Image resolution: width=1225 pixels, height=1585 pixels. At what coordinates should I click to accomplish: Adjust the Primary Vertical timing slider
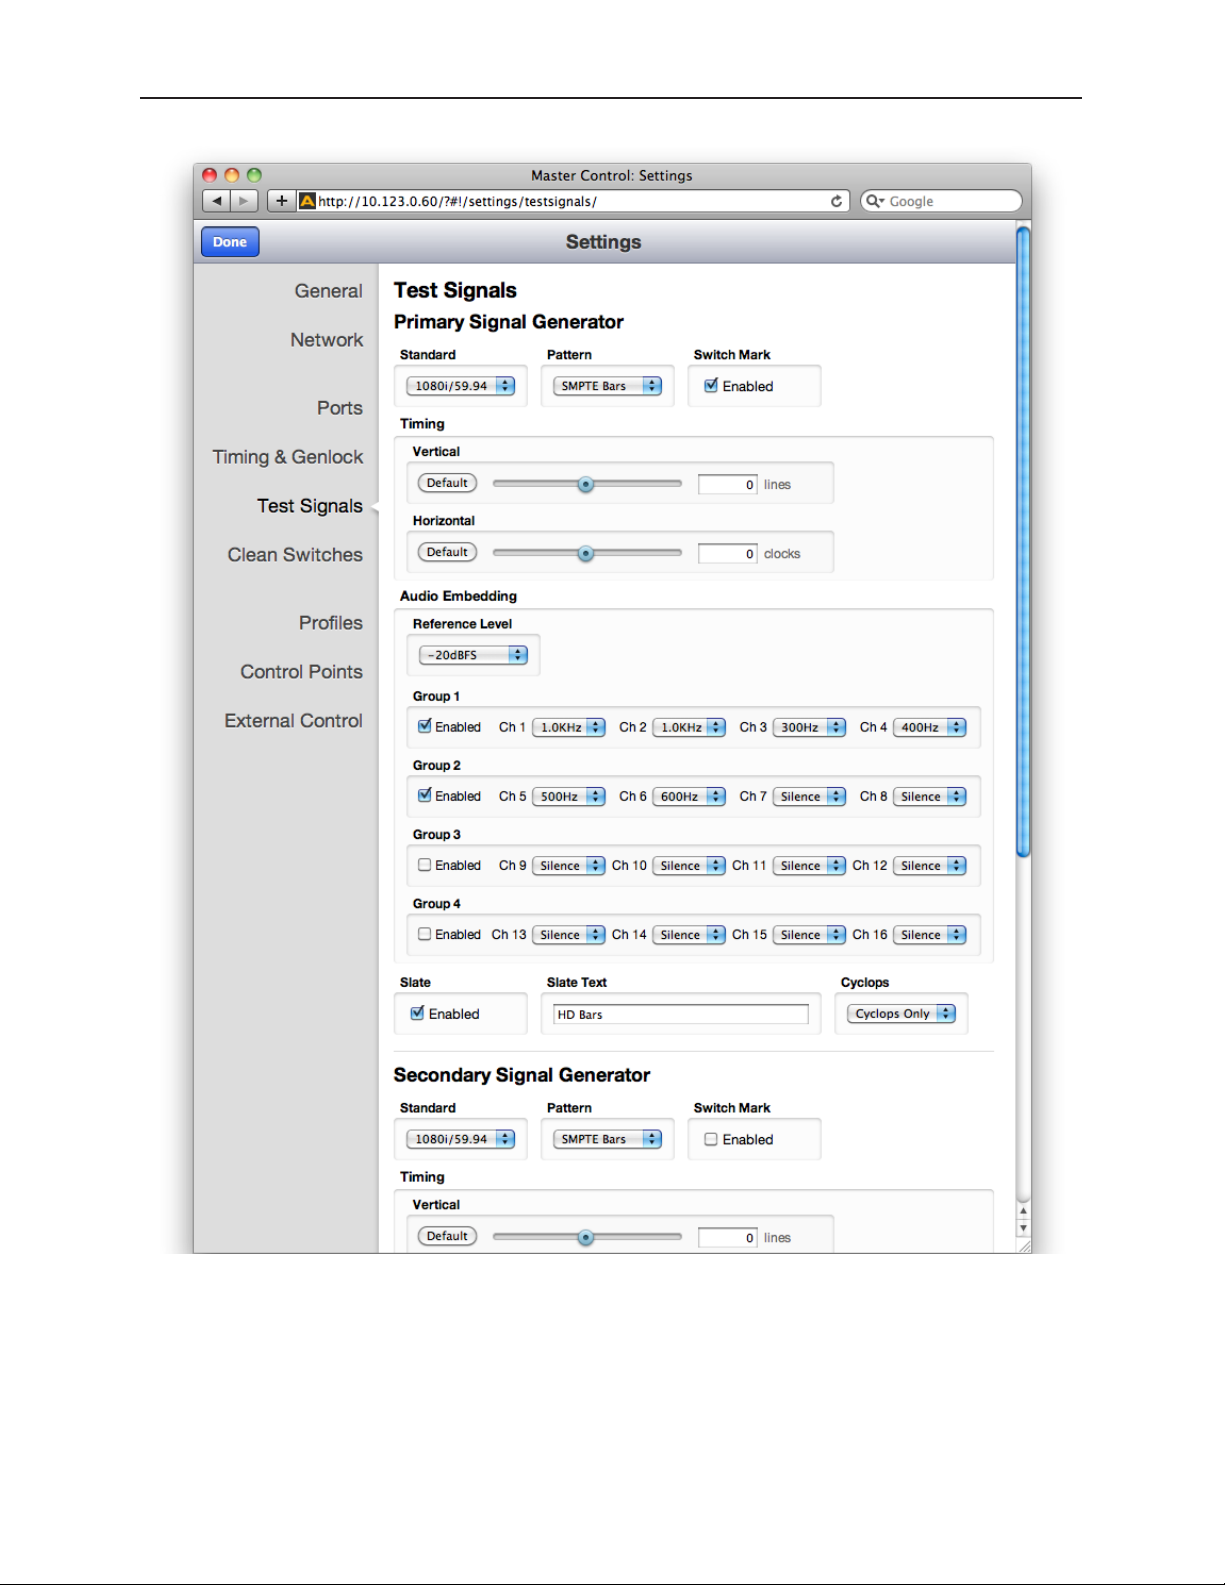click(586, 484)
